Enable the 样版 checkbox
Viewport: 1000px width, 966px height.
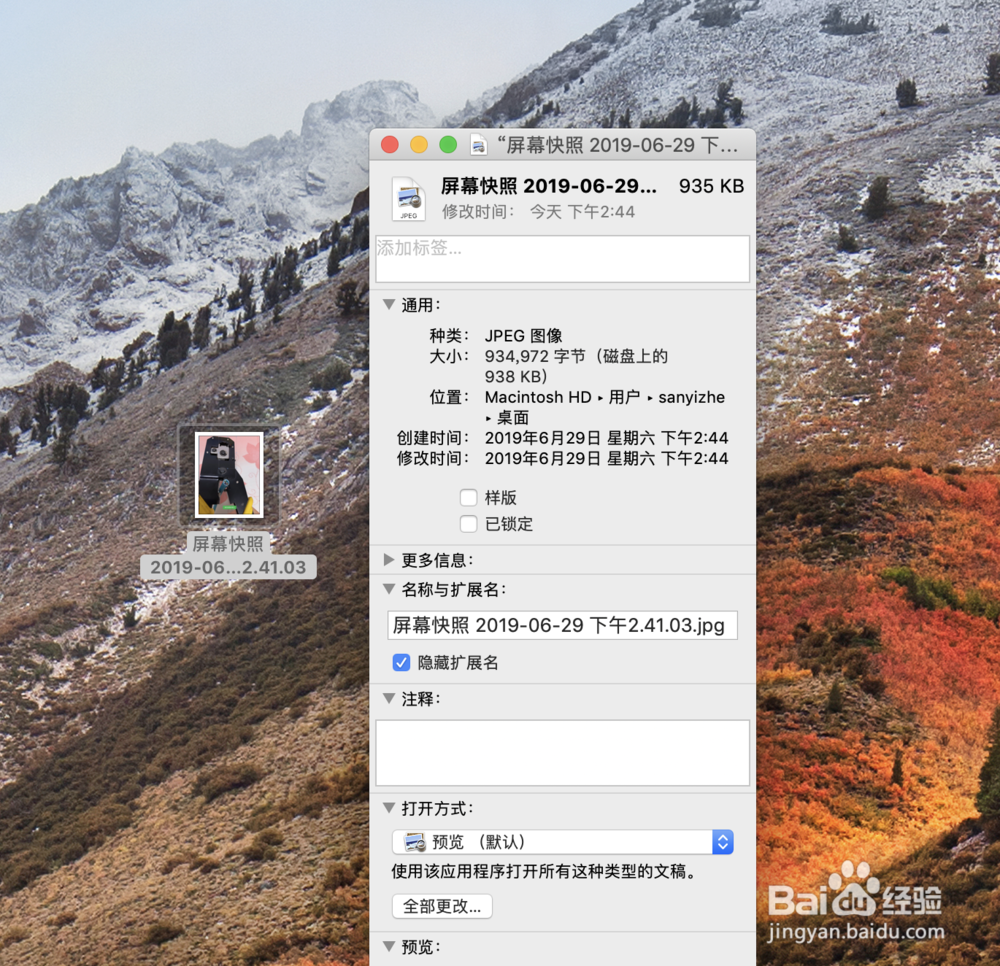pyautogui.click(x=469, y=497)
